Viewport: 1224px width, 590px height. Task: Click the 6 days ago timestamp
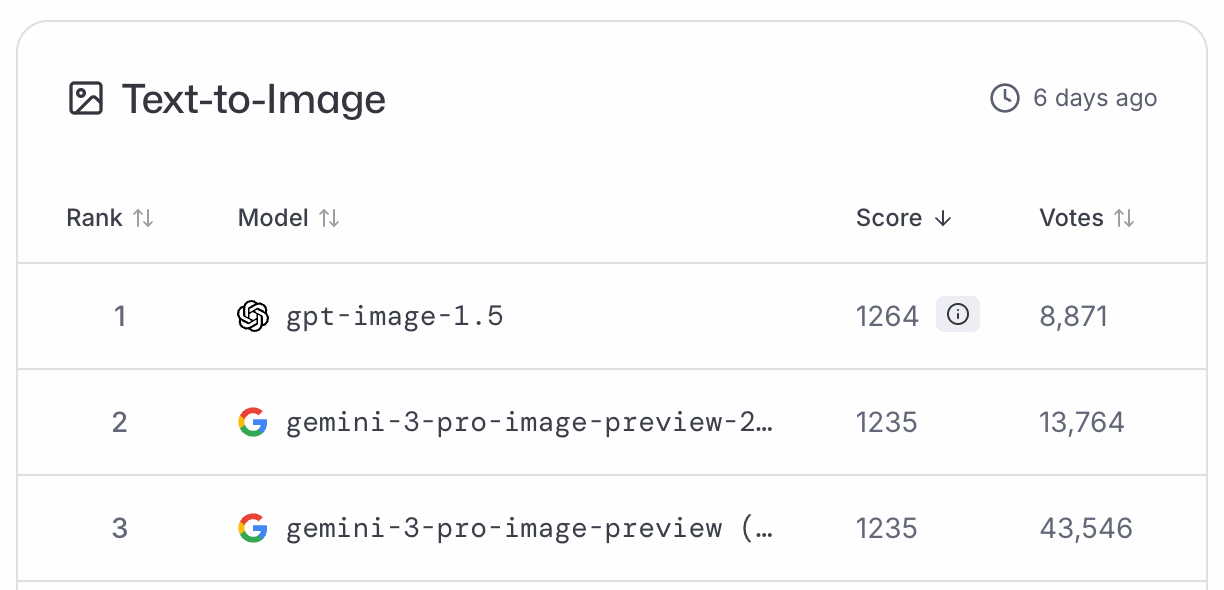coord(1095,98)
